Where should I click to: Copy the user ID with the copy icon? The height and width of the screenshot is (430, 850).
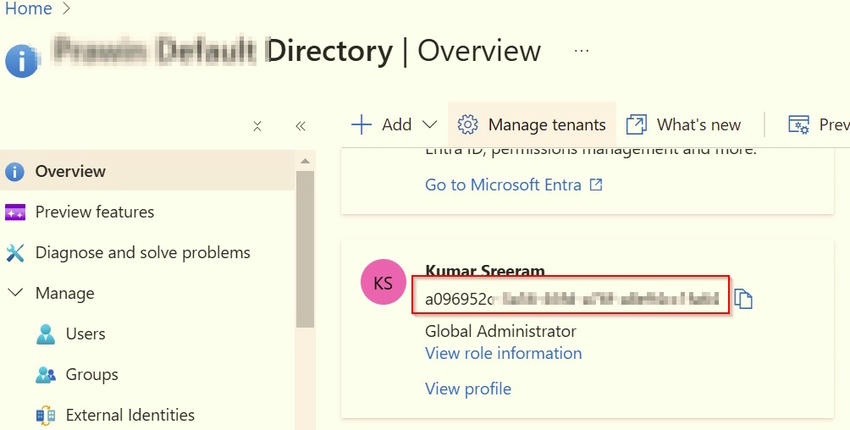(743, 299)
